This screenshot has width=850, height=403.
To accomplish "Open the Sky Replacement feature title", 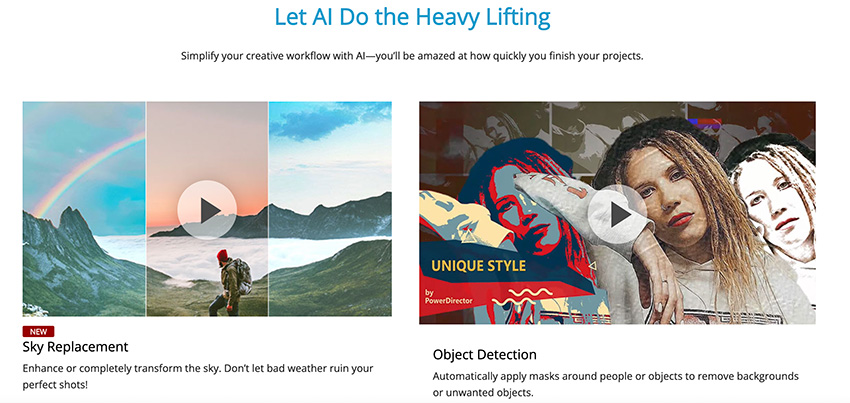I will (75, 347).
